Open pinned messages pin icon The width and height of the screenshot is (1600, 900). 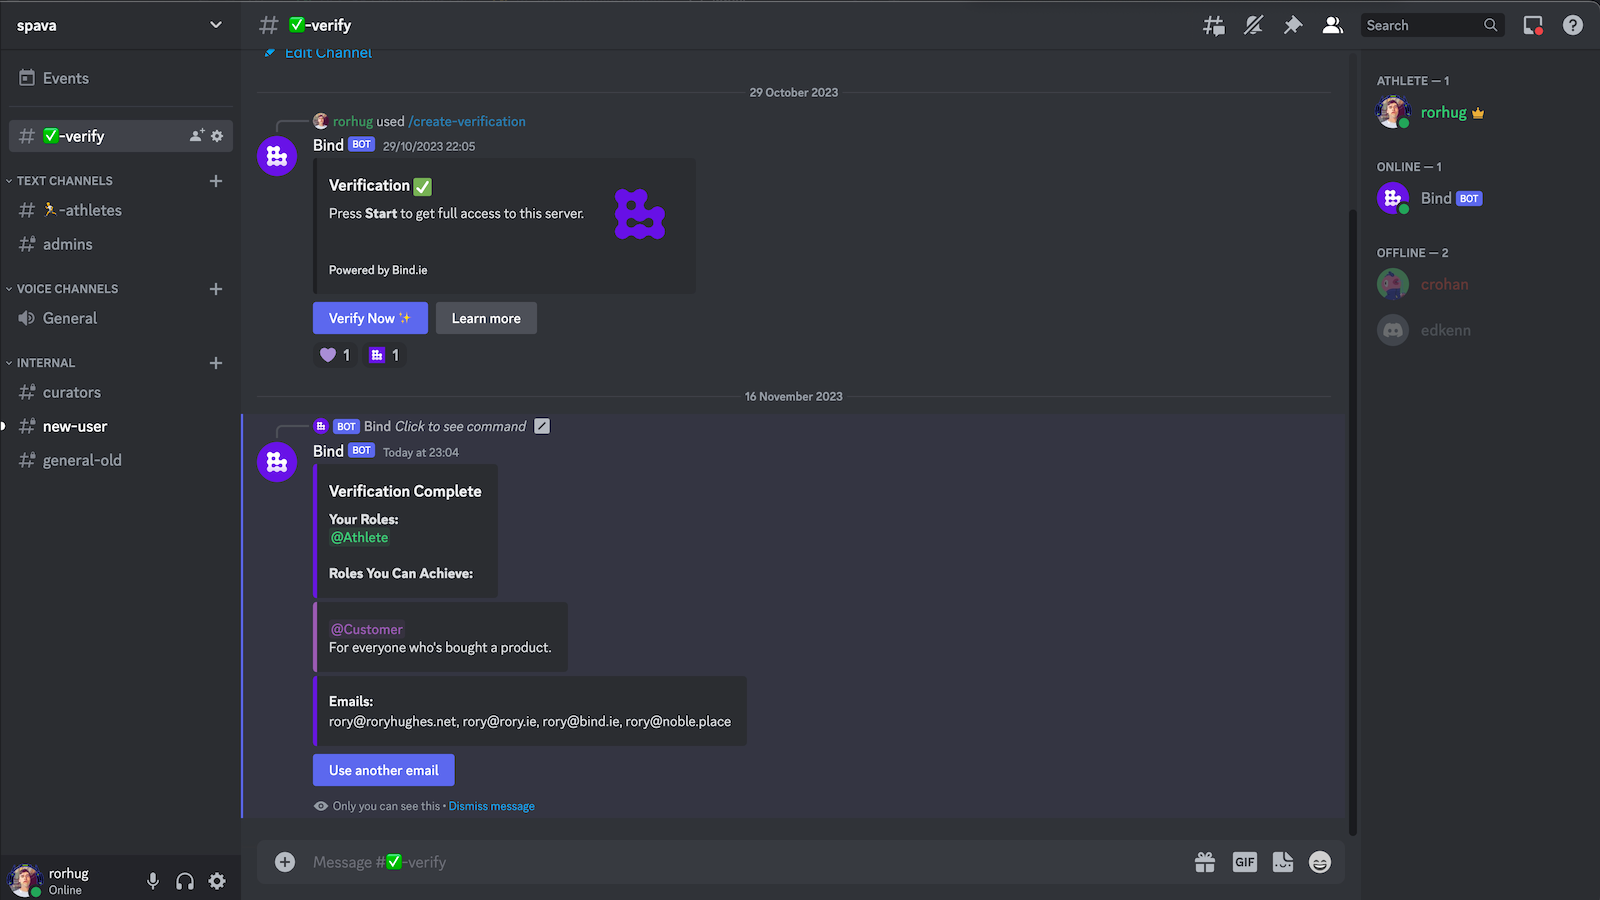[1293, 25]
